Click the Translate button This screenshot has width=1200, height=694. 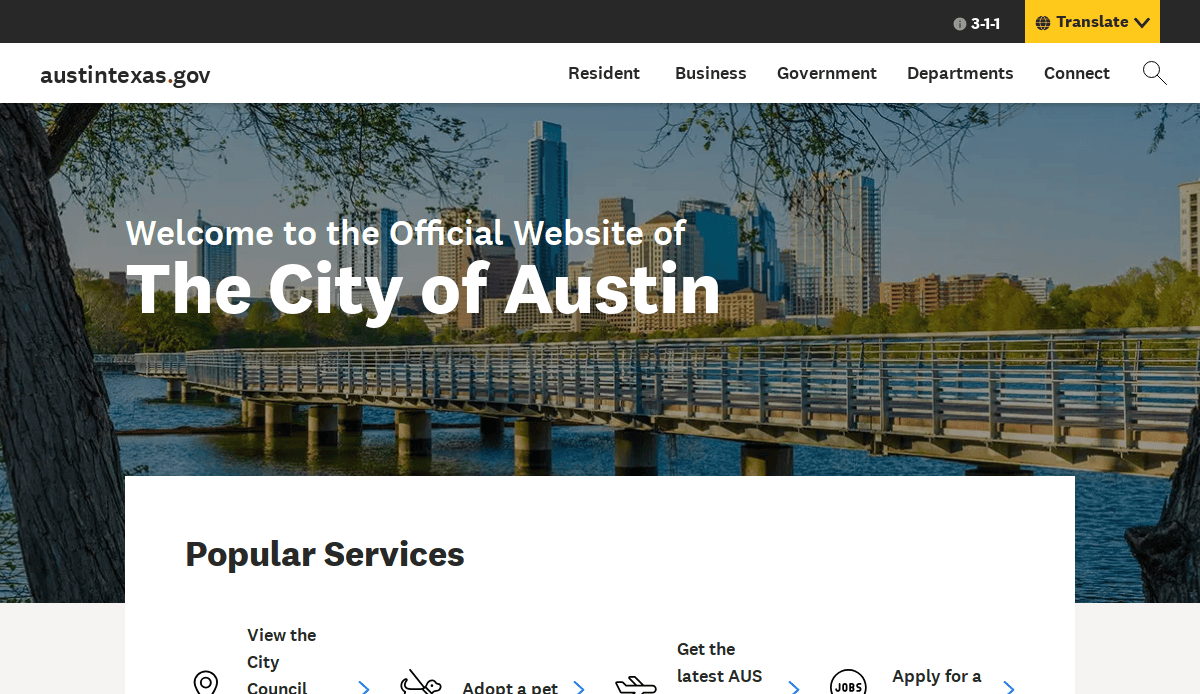pos(1092,22)
